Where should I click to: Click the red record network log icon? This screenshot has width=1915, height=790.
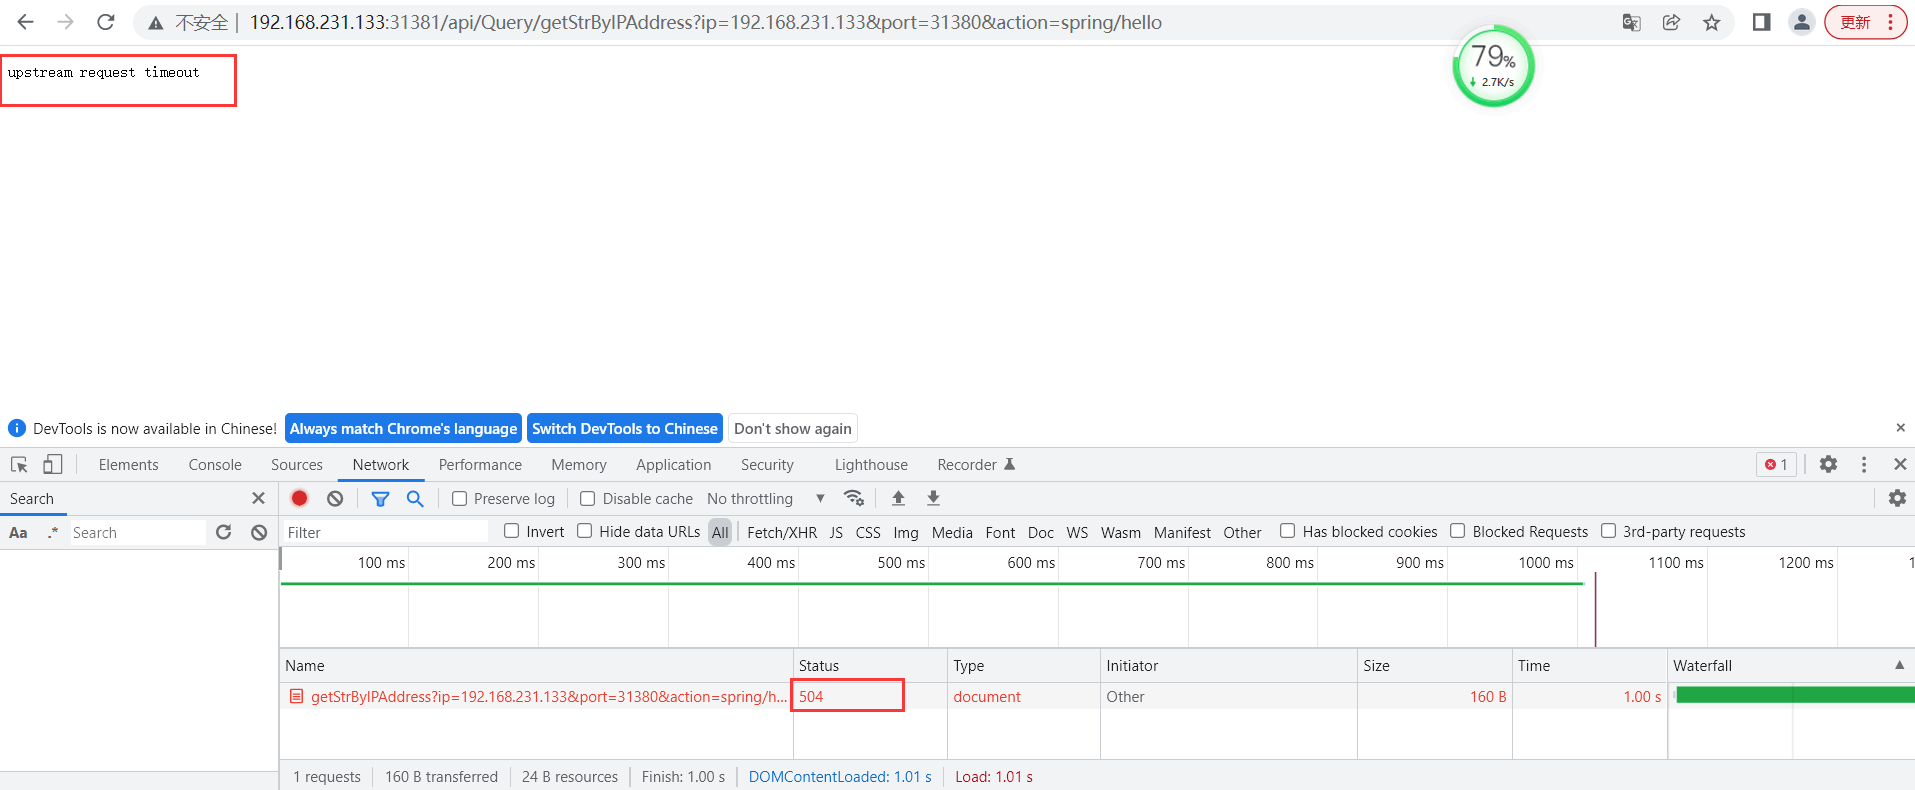(x=299, y=498)
